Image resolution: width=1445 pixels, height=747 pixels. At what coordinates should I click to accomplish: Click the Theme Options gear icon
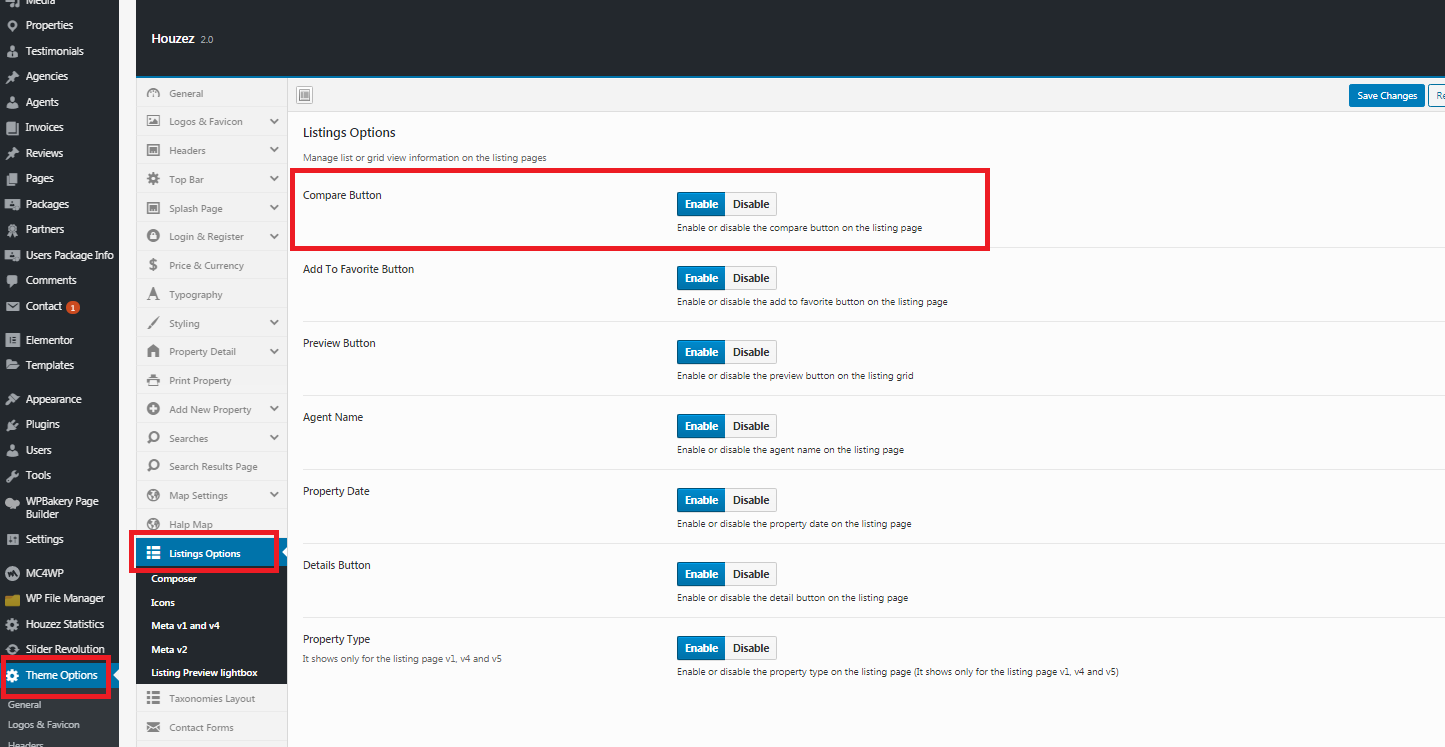[x=12, y=676]
